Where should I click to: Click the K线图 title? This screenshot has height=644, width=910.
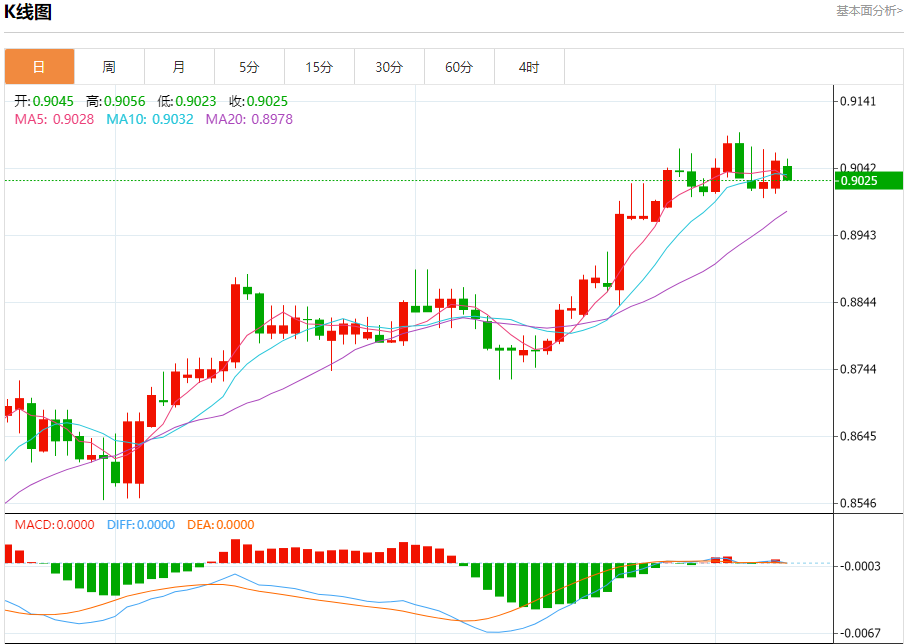(28, 12)
